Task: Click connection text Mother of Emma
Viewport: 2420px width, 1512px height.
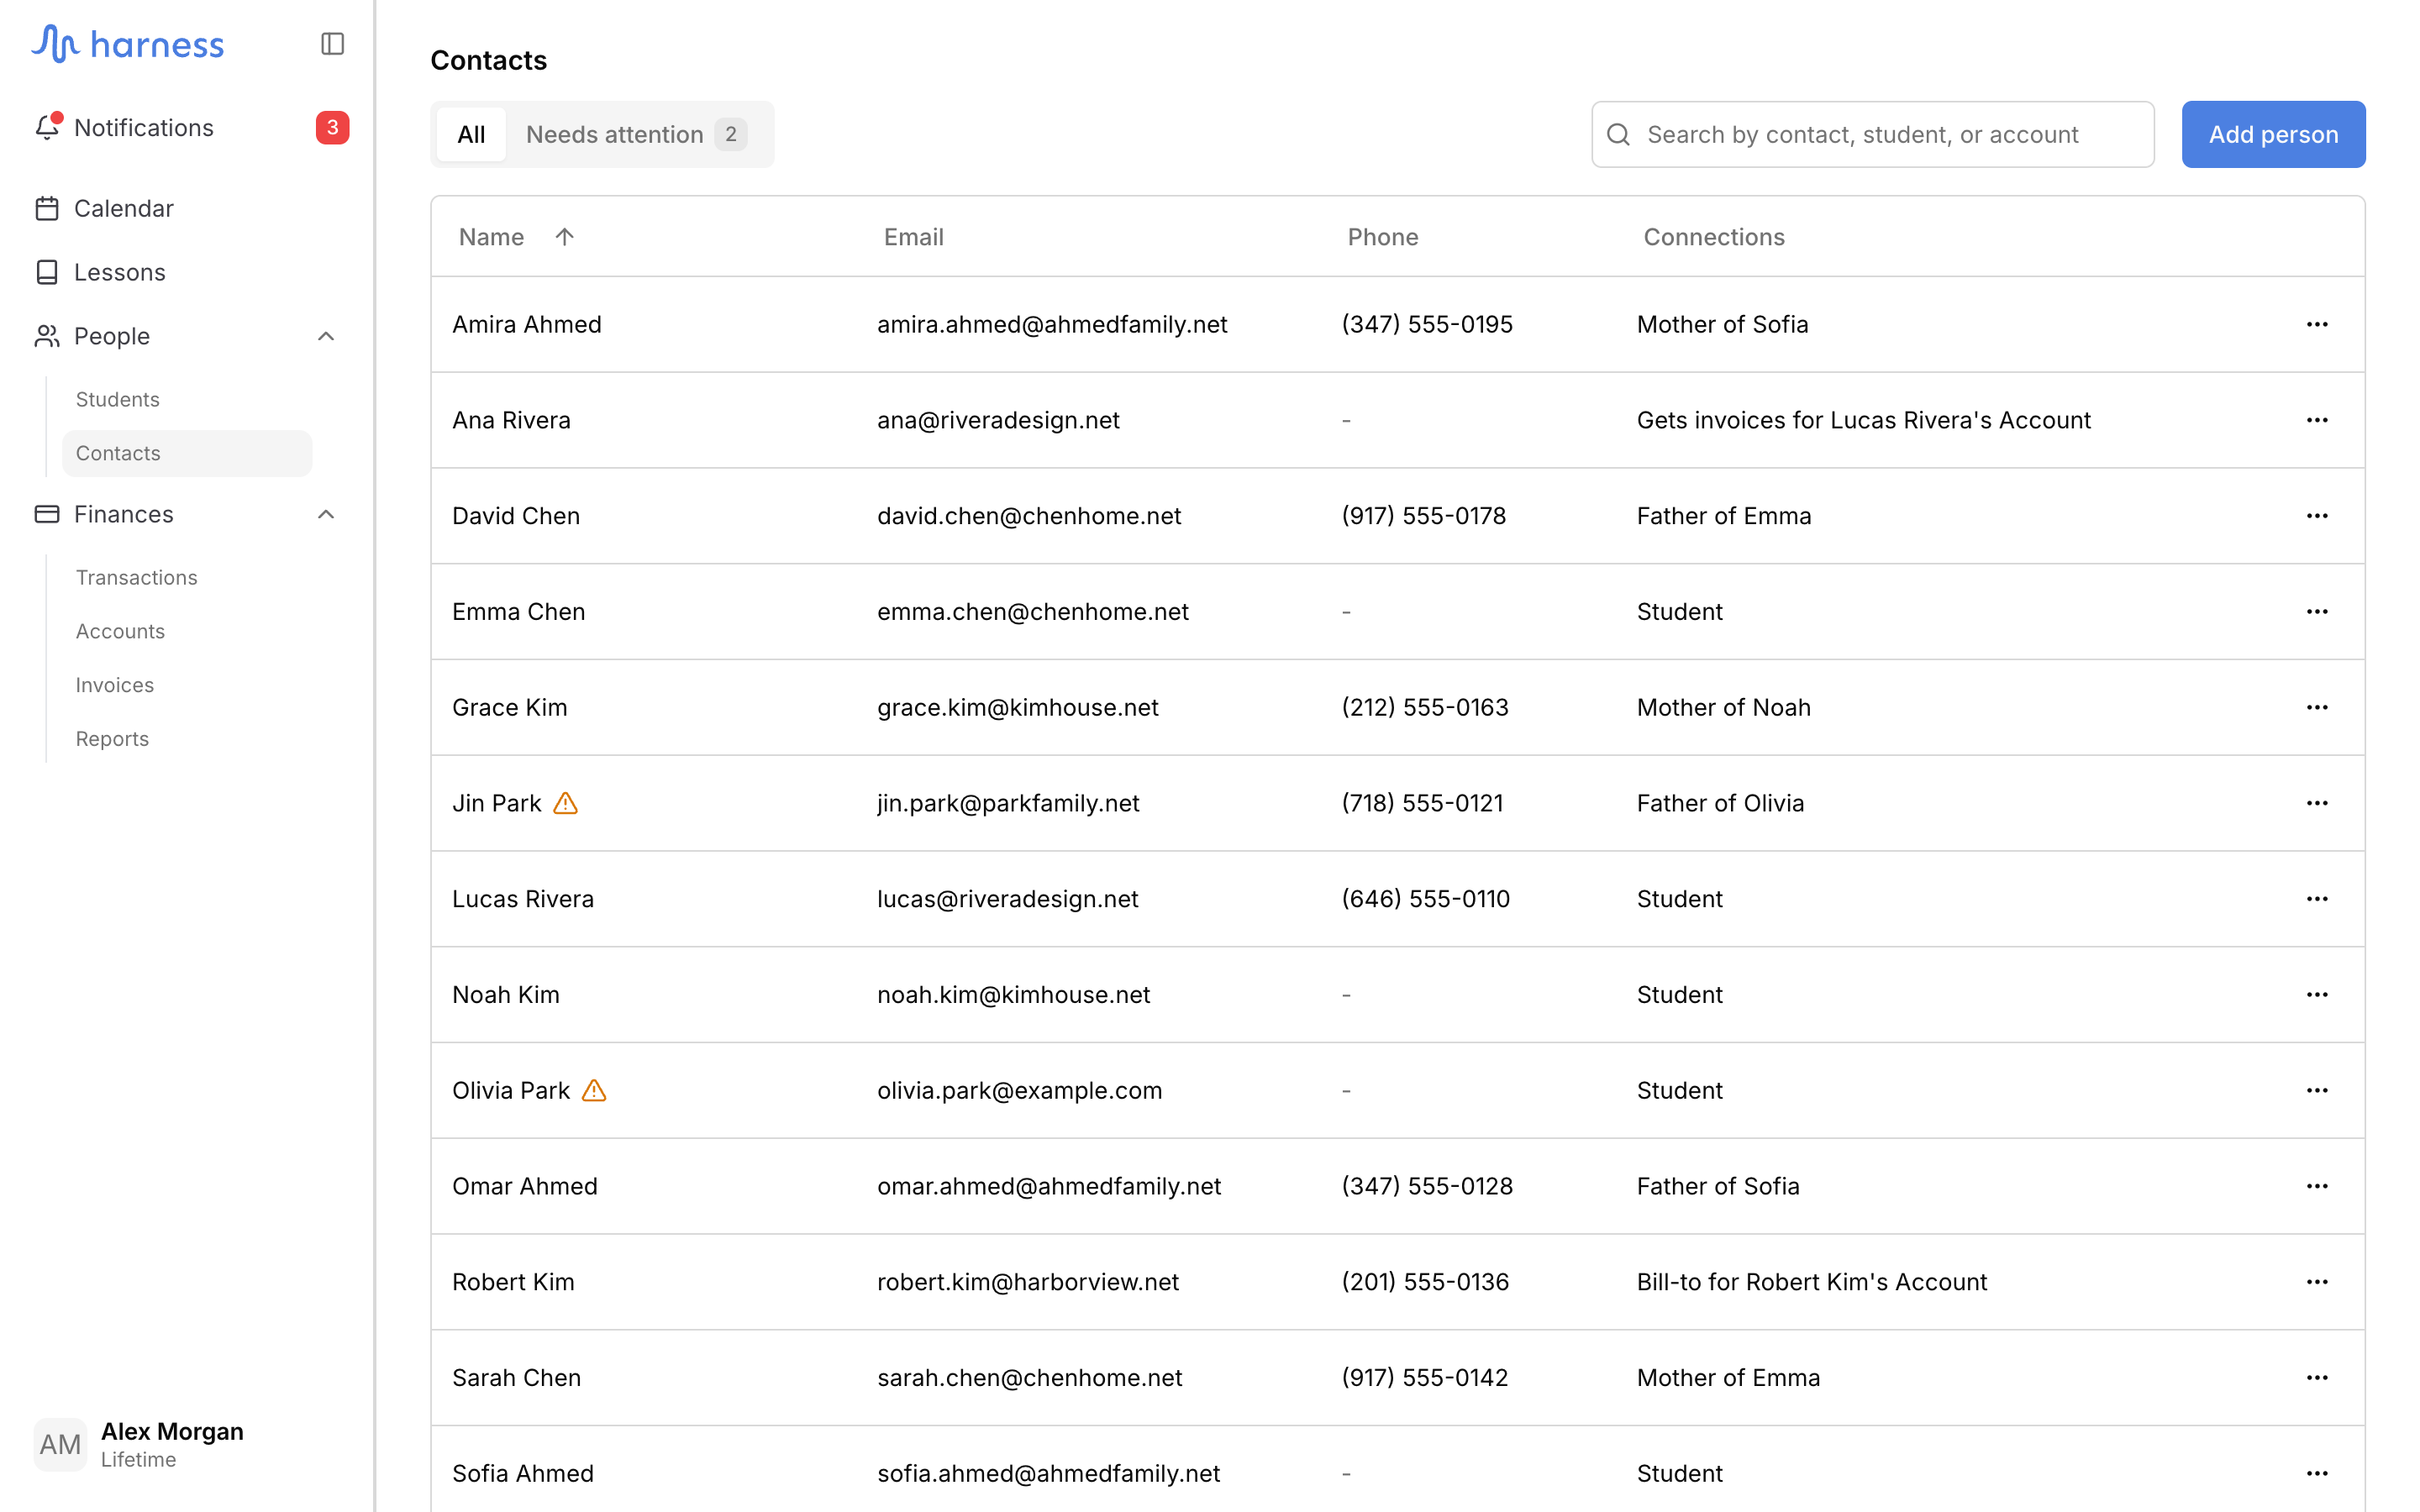Action: 1728,1378
